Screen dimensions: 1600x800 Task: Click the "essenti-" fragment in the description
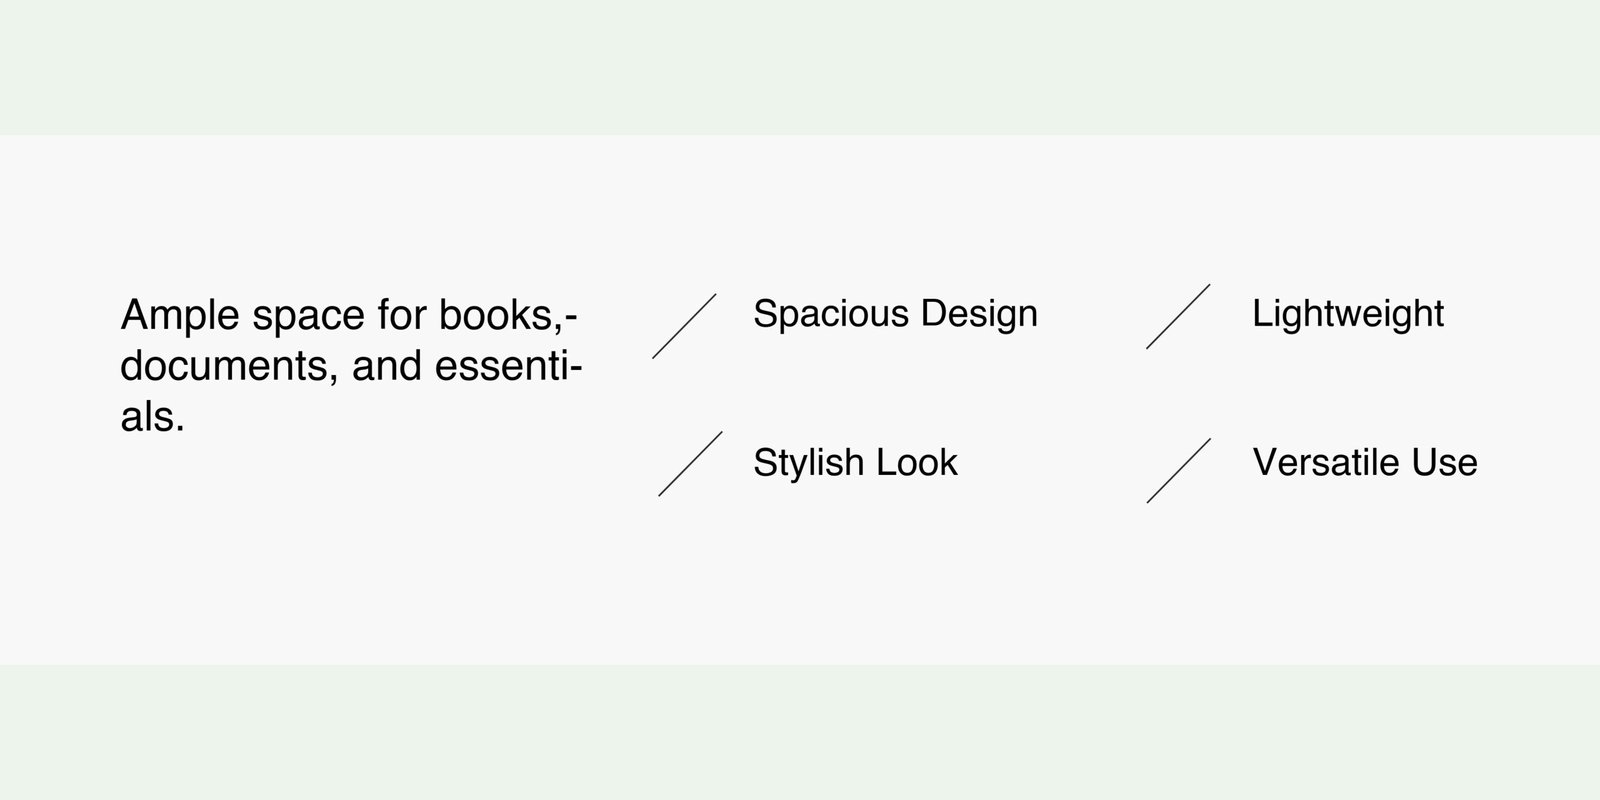coord(509,367)
